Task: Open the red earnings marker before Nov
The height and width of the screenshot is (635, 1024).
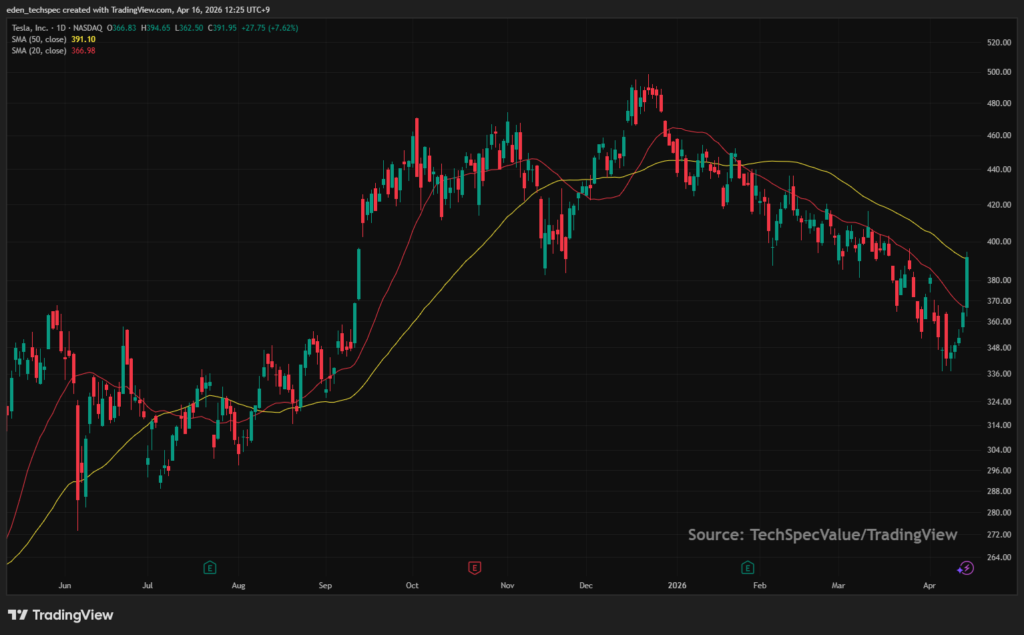Action: click(475, 568)
